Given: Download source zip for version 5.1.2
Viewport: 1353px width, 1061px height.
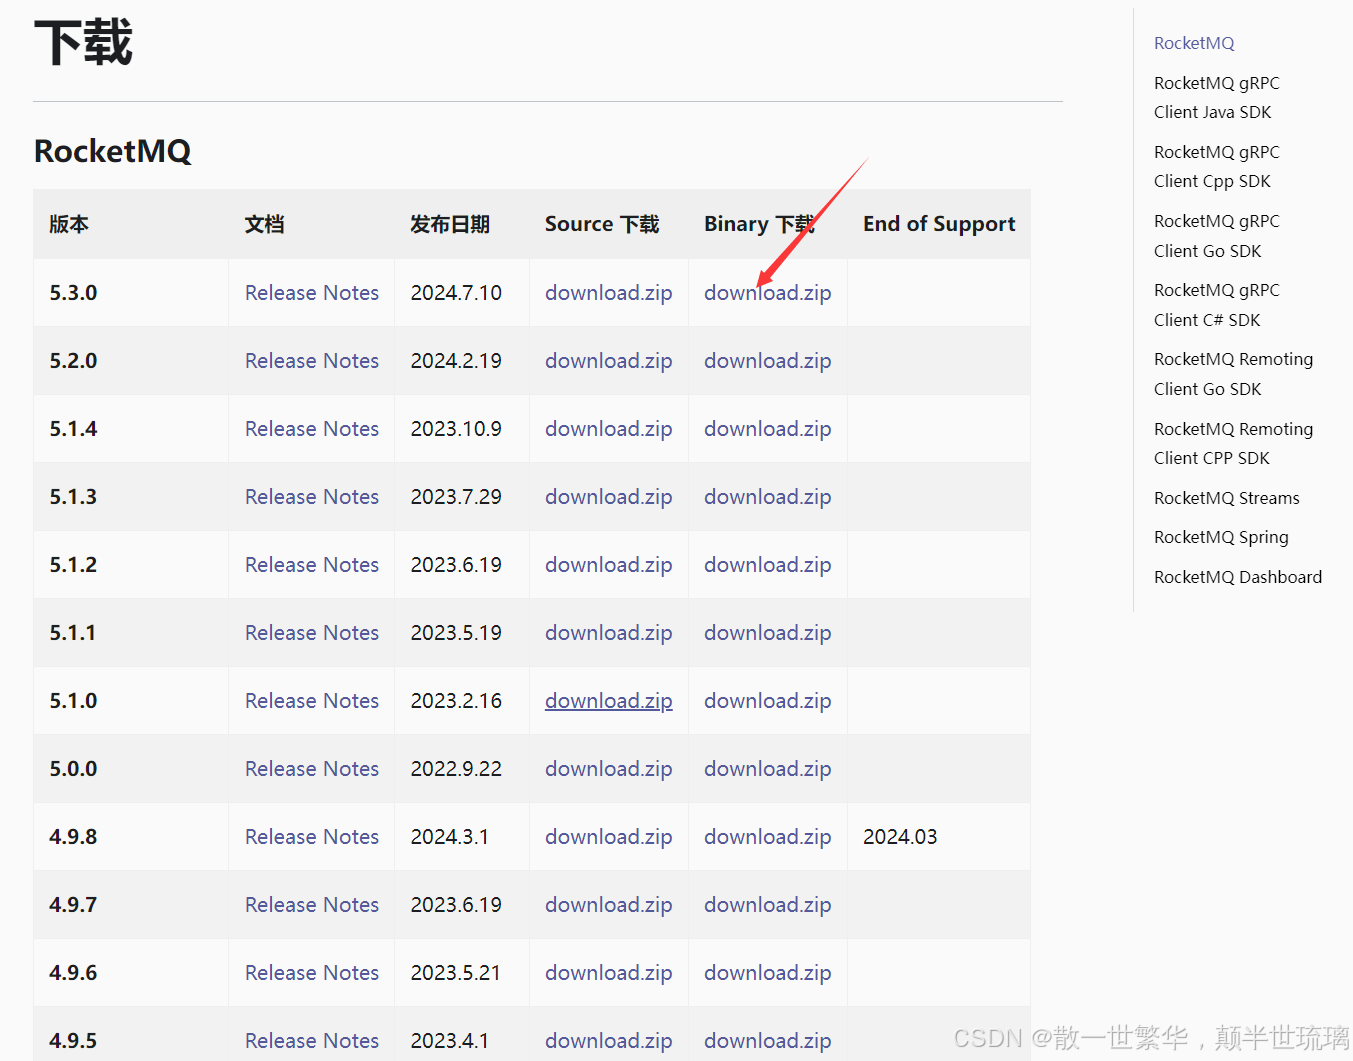Looking at the screenshot, I should click(x=608, y=565).
